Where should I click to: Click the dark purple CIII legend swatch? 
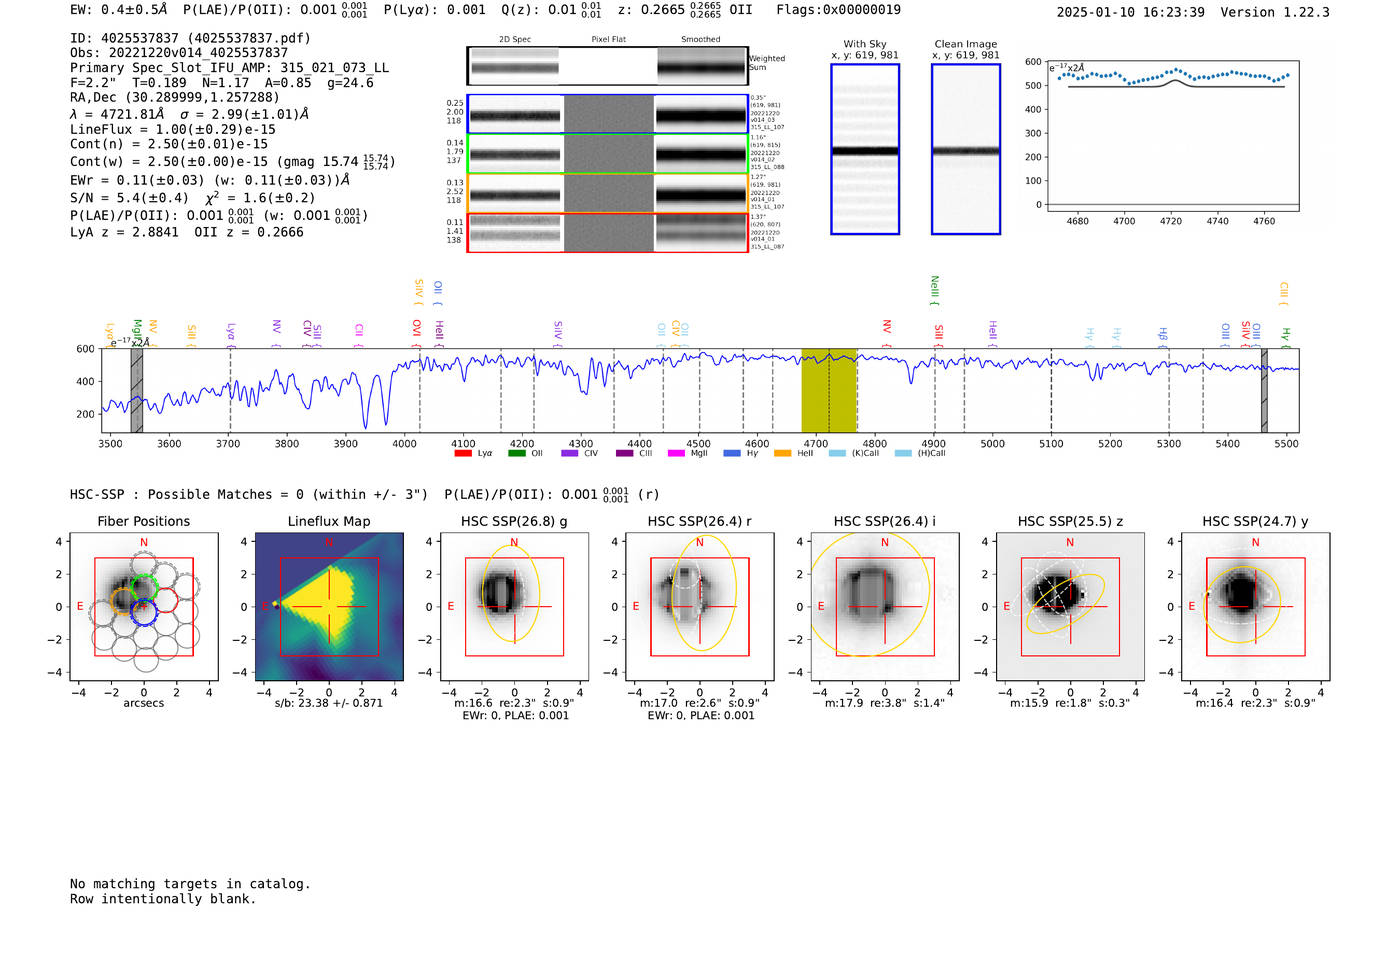pyautogui.click(x=625, y=454)
